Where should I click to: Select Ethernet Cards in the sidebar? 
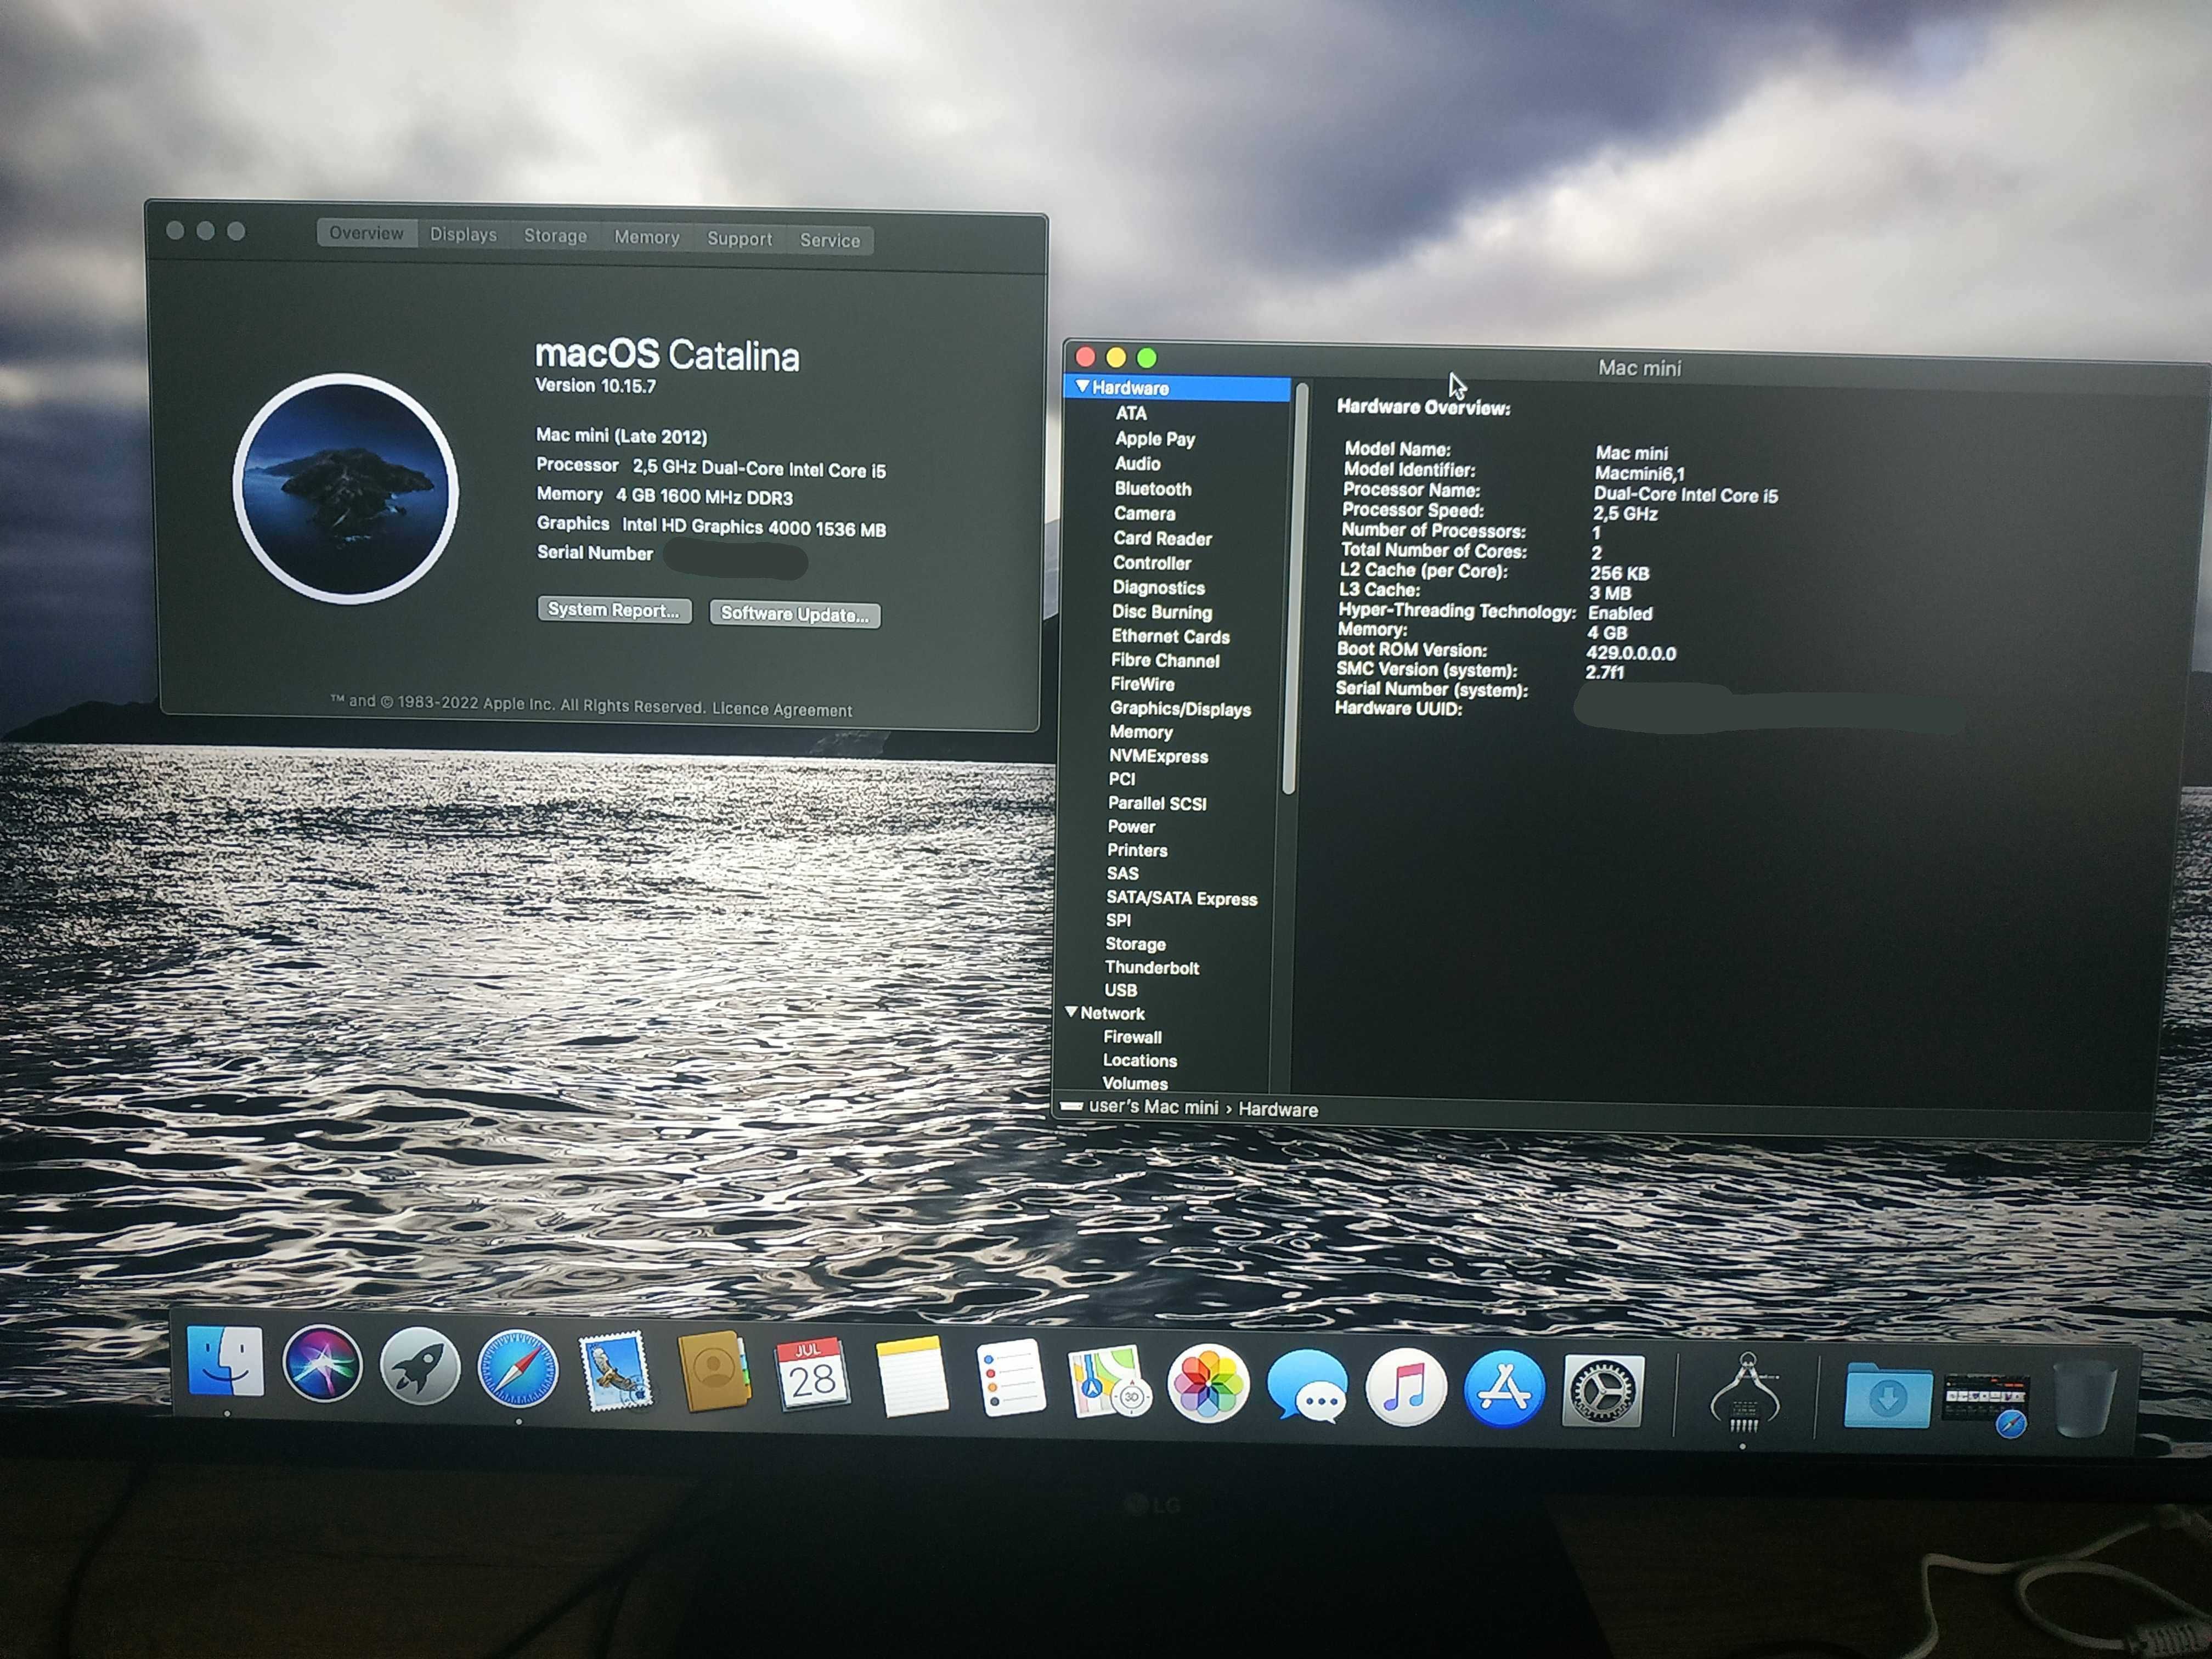[x=1170, y=636]
